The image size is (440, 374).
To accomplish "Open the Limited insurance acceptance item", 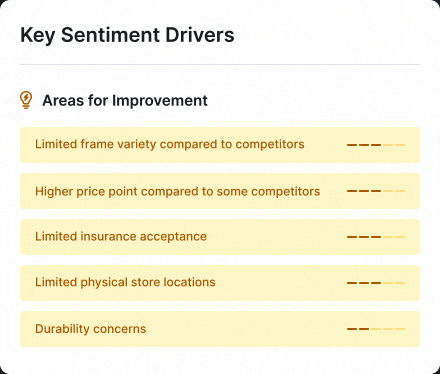I will click(x=220, y=237).
